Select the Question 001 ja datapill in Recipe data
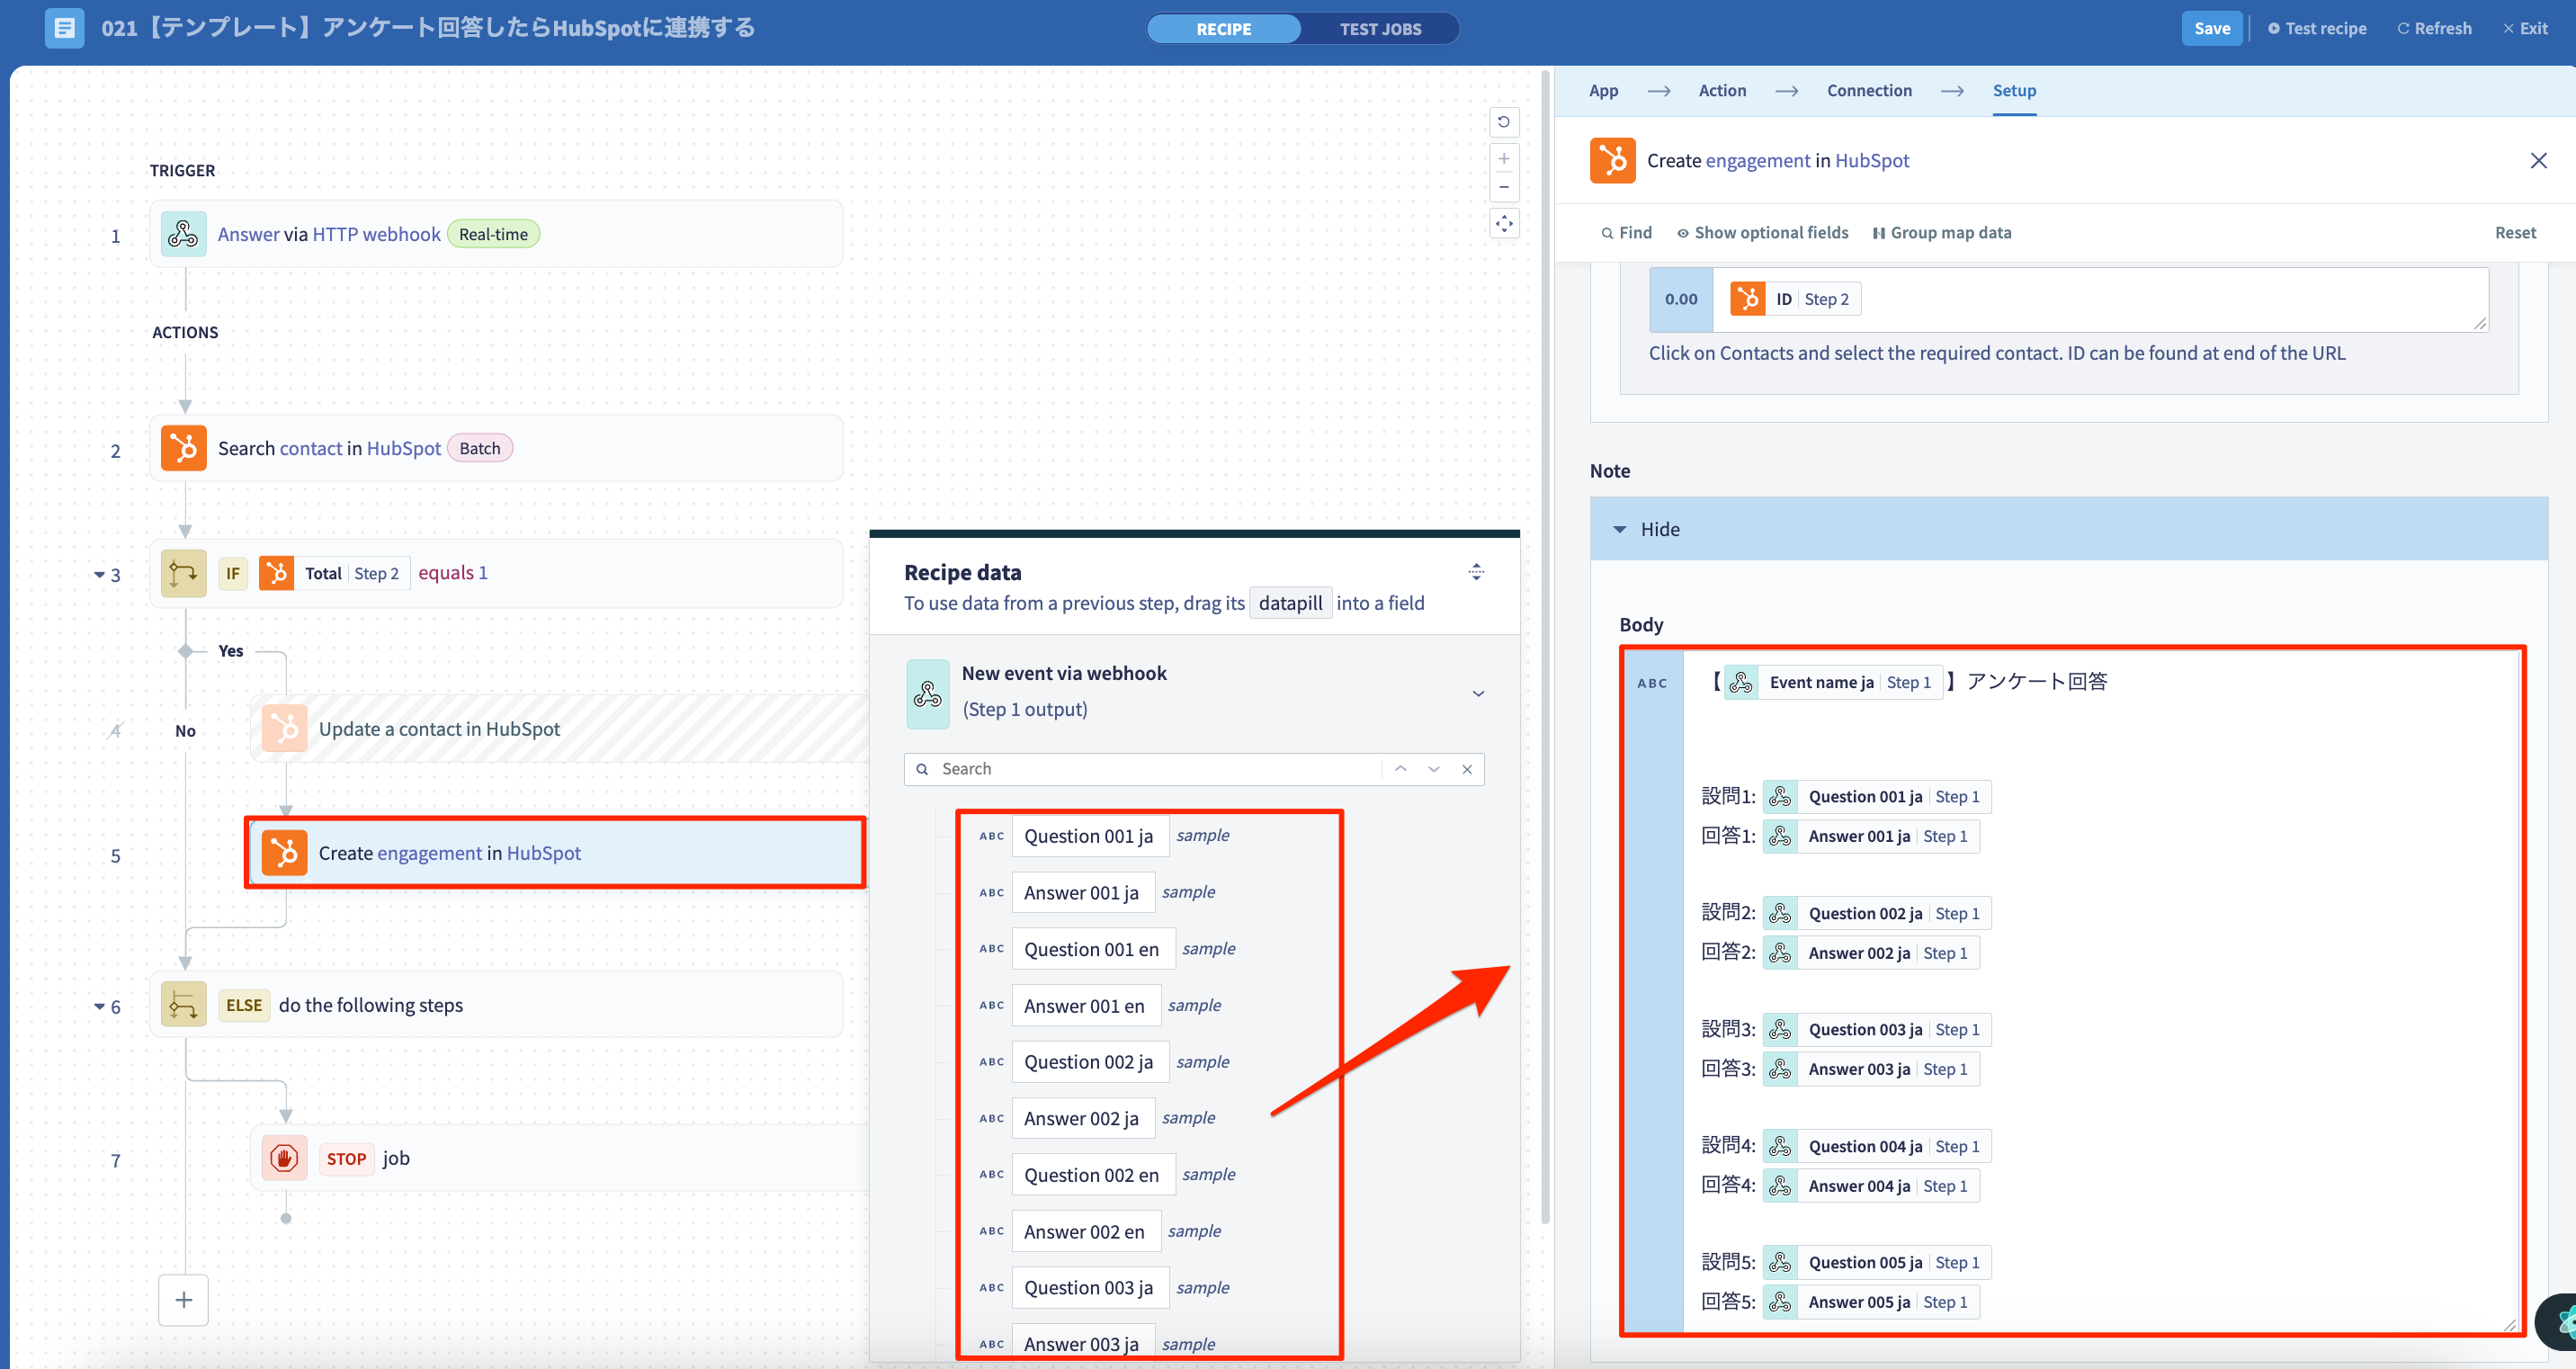2576x1369 pixels. pyautogui.click(x=1089, y=836)
